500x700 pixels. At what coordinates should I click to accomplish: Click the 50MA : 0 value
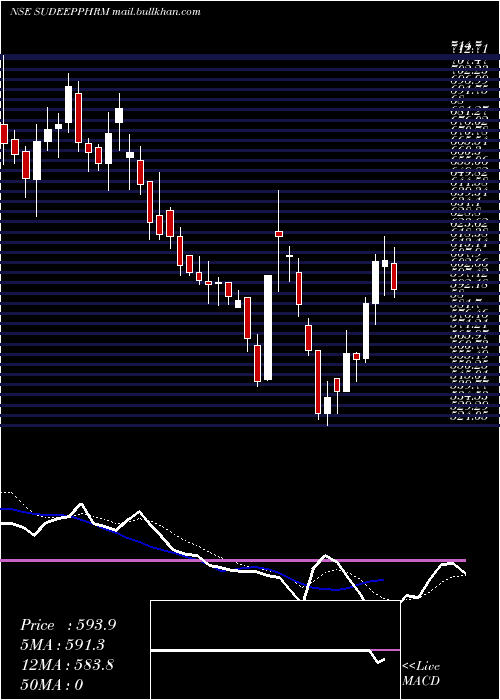click(52, 684)
